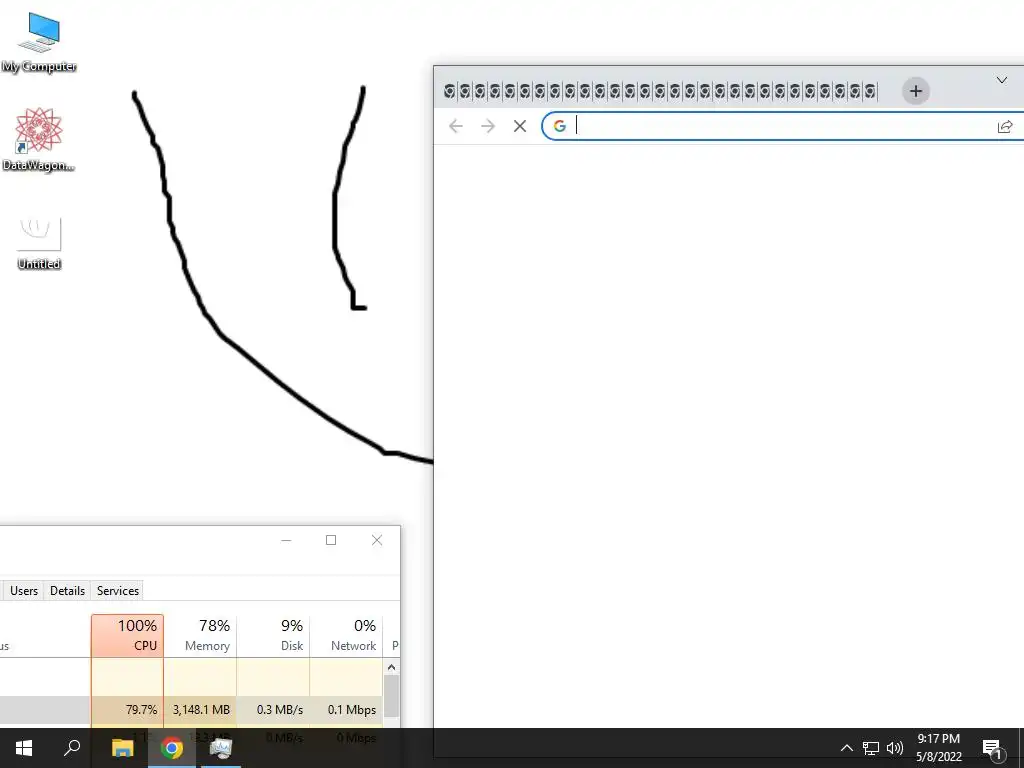Select the 79.7% CPU value cell

127,710
